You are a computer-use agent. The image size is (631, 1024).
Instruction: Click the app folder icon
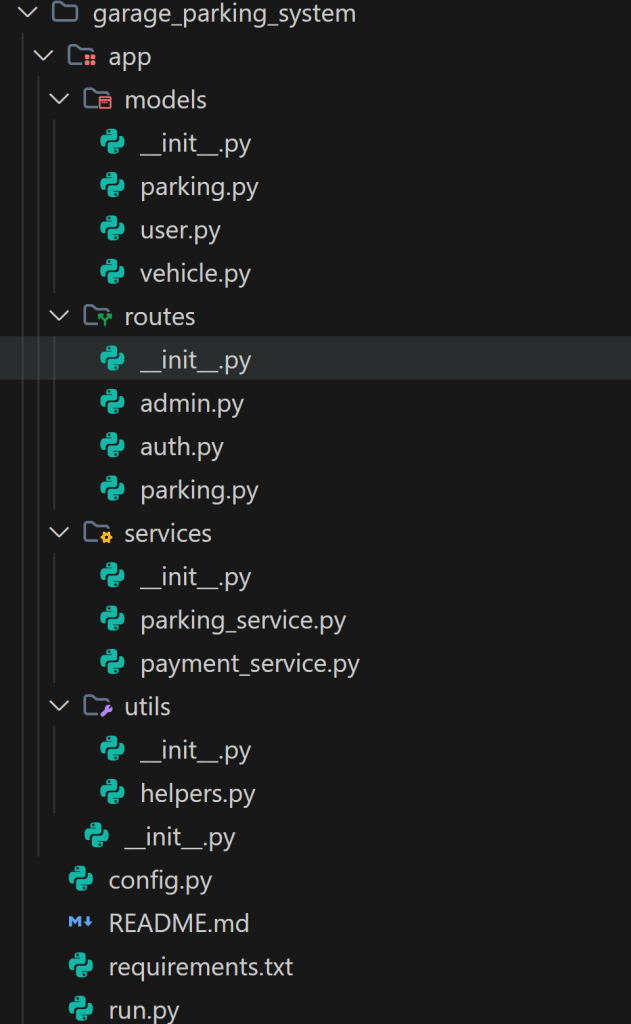click(81, 57)
